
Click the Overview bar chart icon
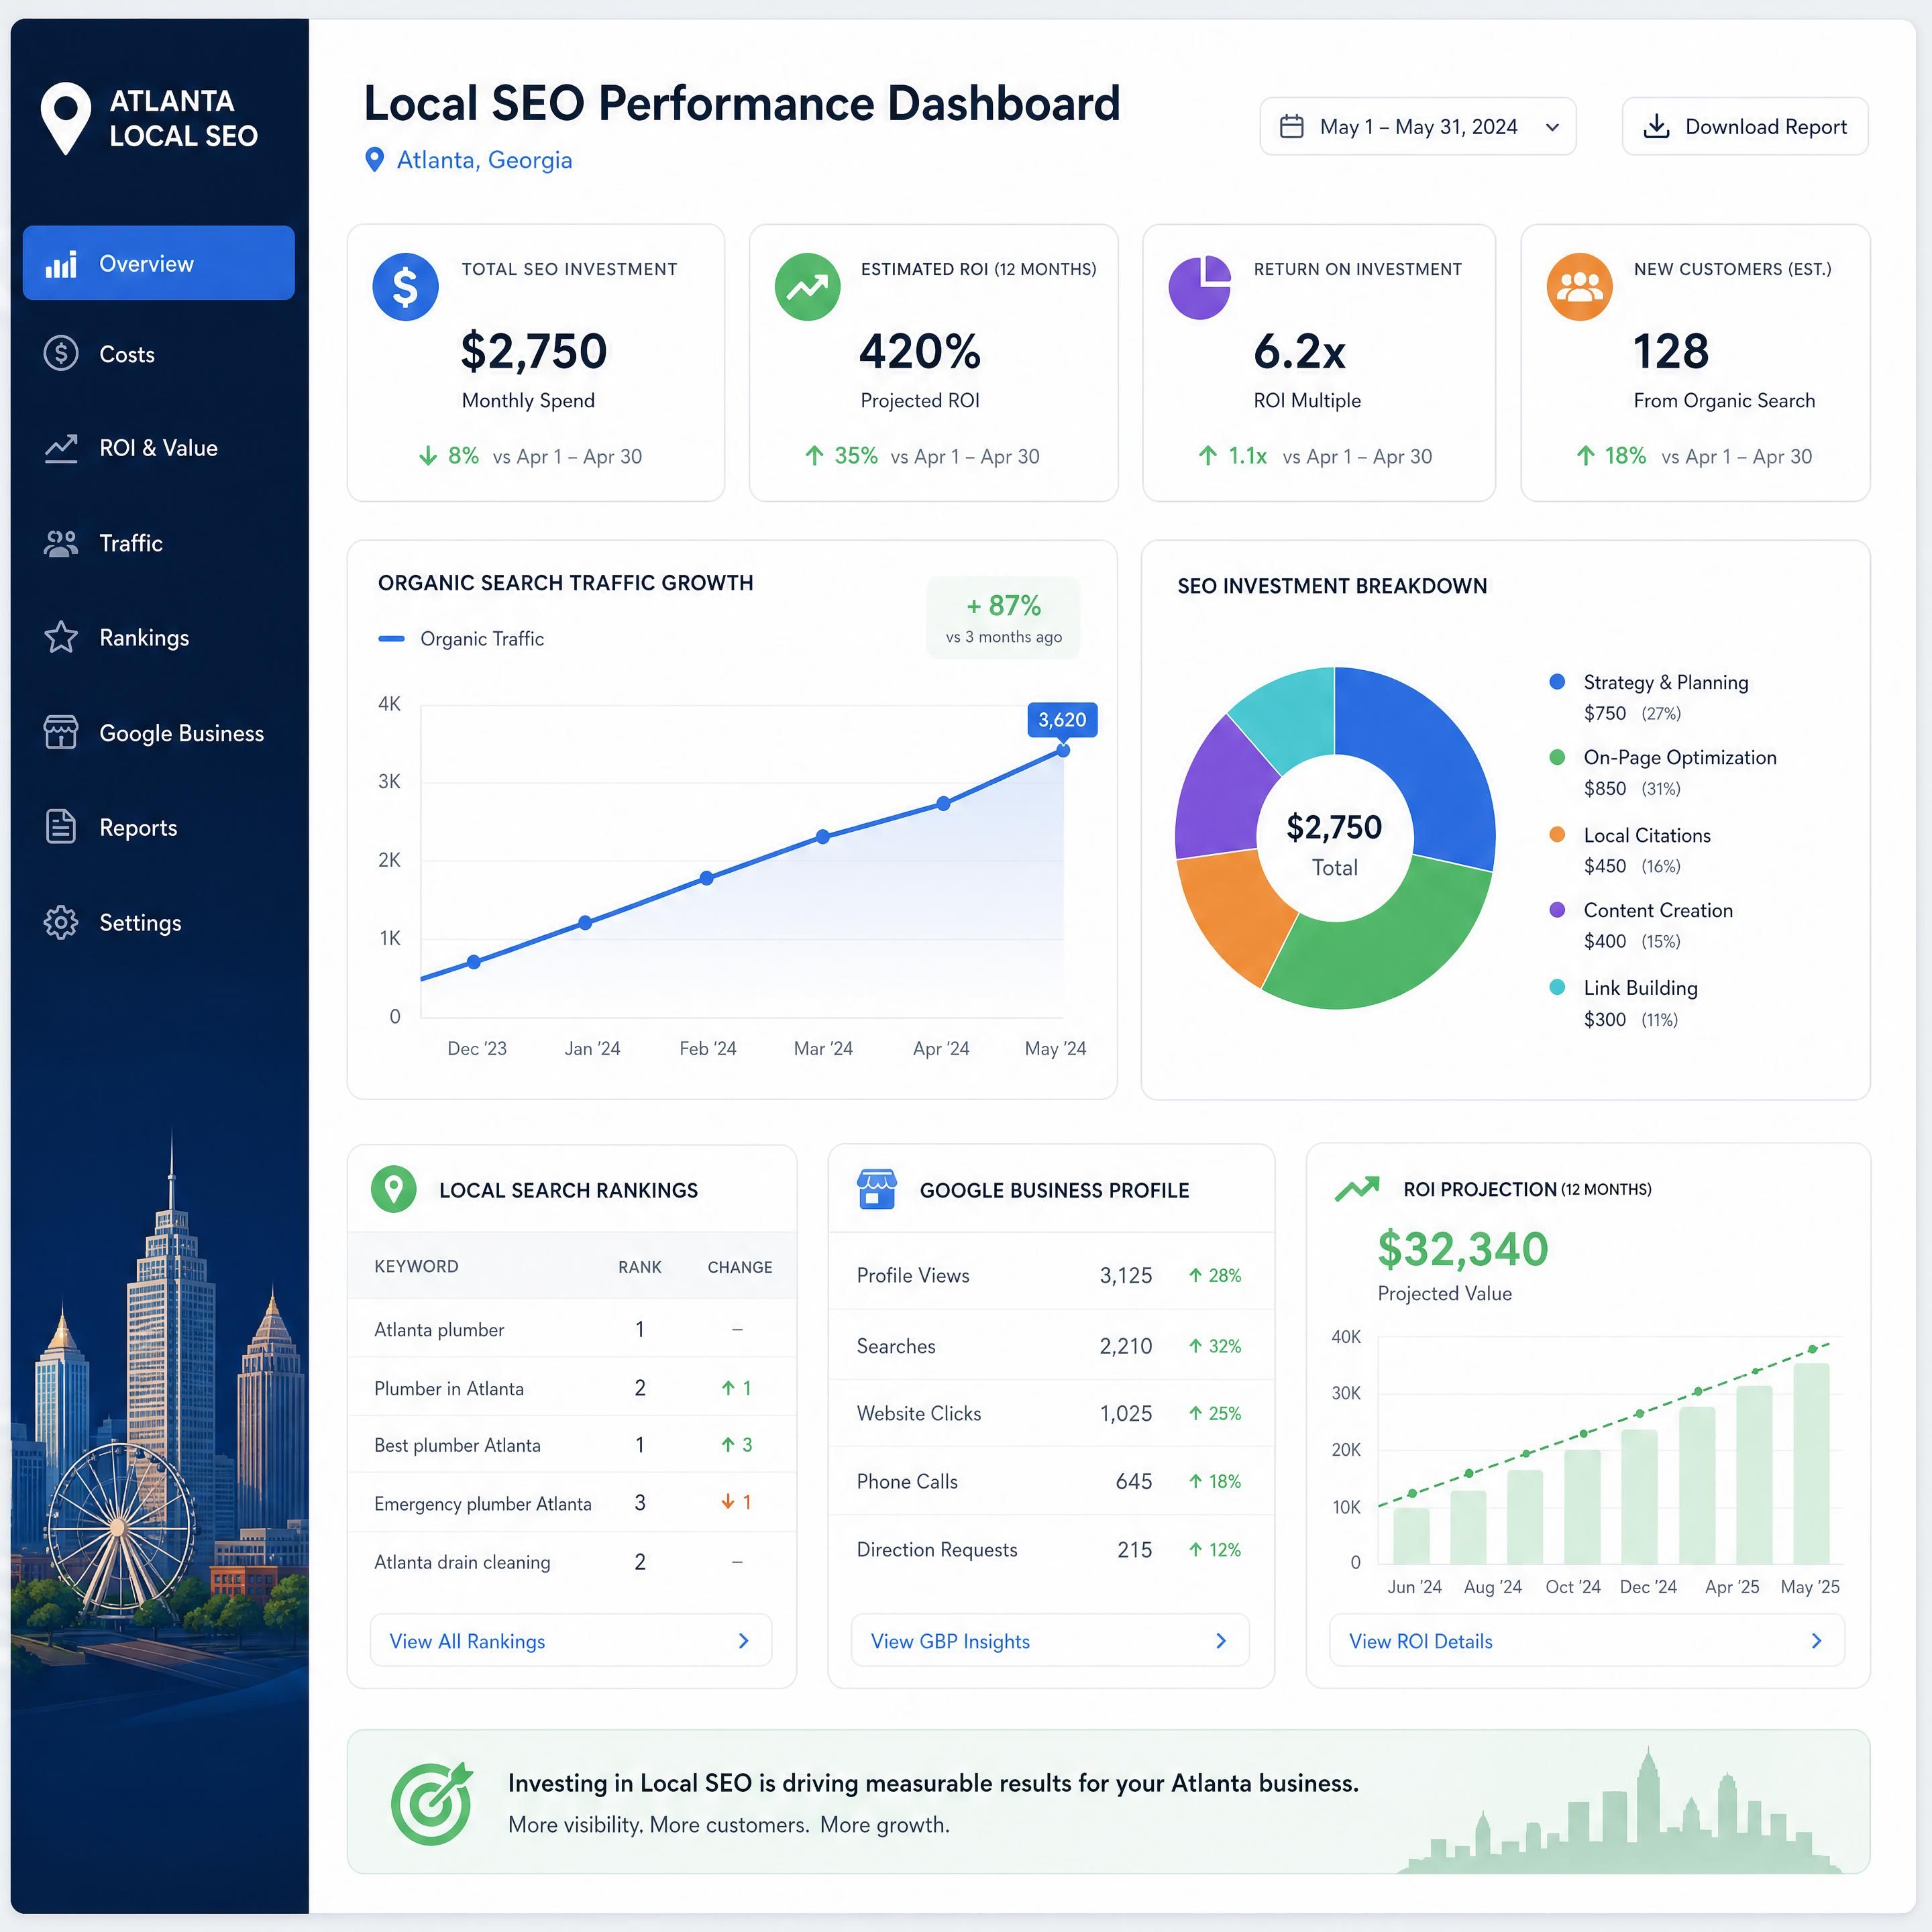pyautogui.click(x=61, y=264)
